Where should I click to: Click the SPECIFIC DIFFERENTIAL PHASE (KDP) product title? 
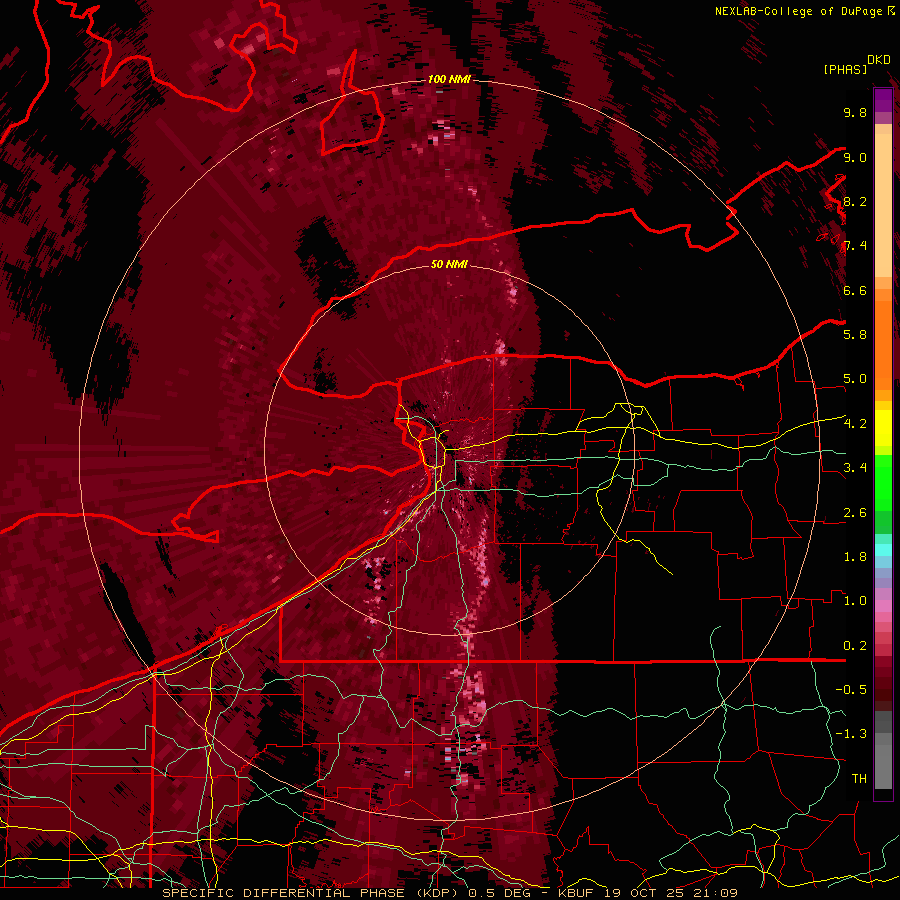[x=313, y=893]
